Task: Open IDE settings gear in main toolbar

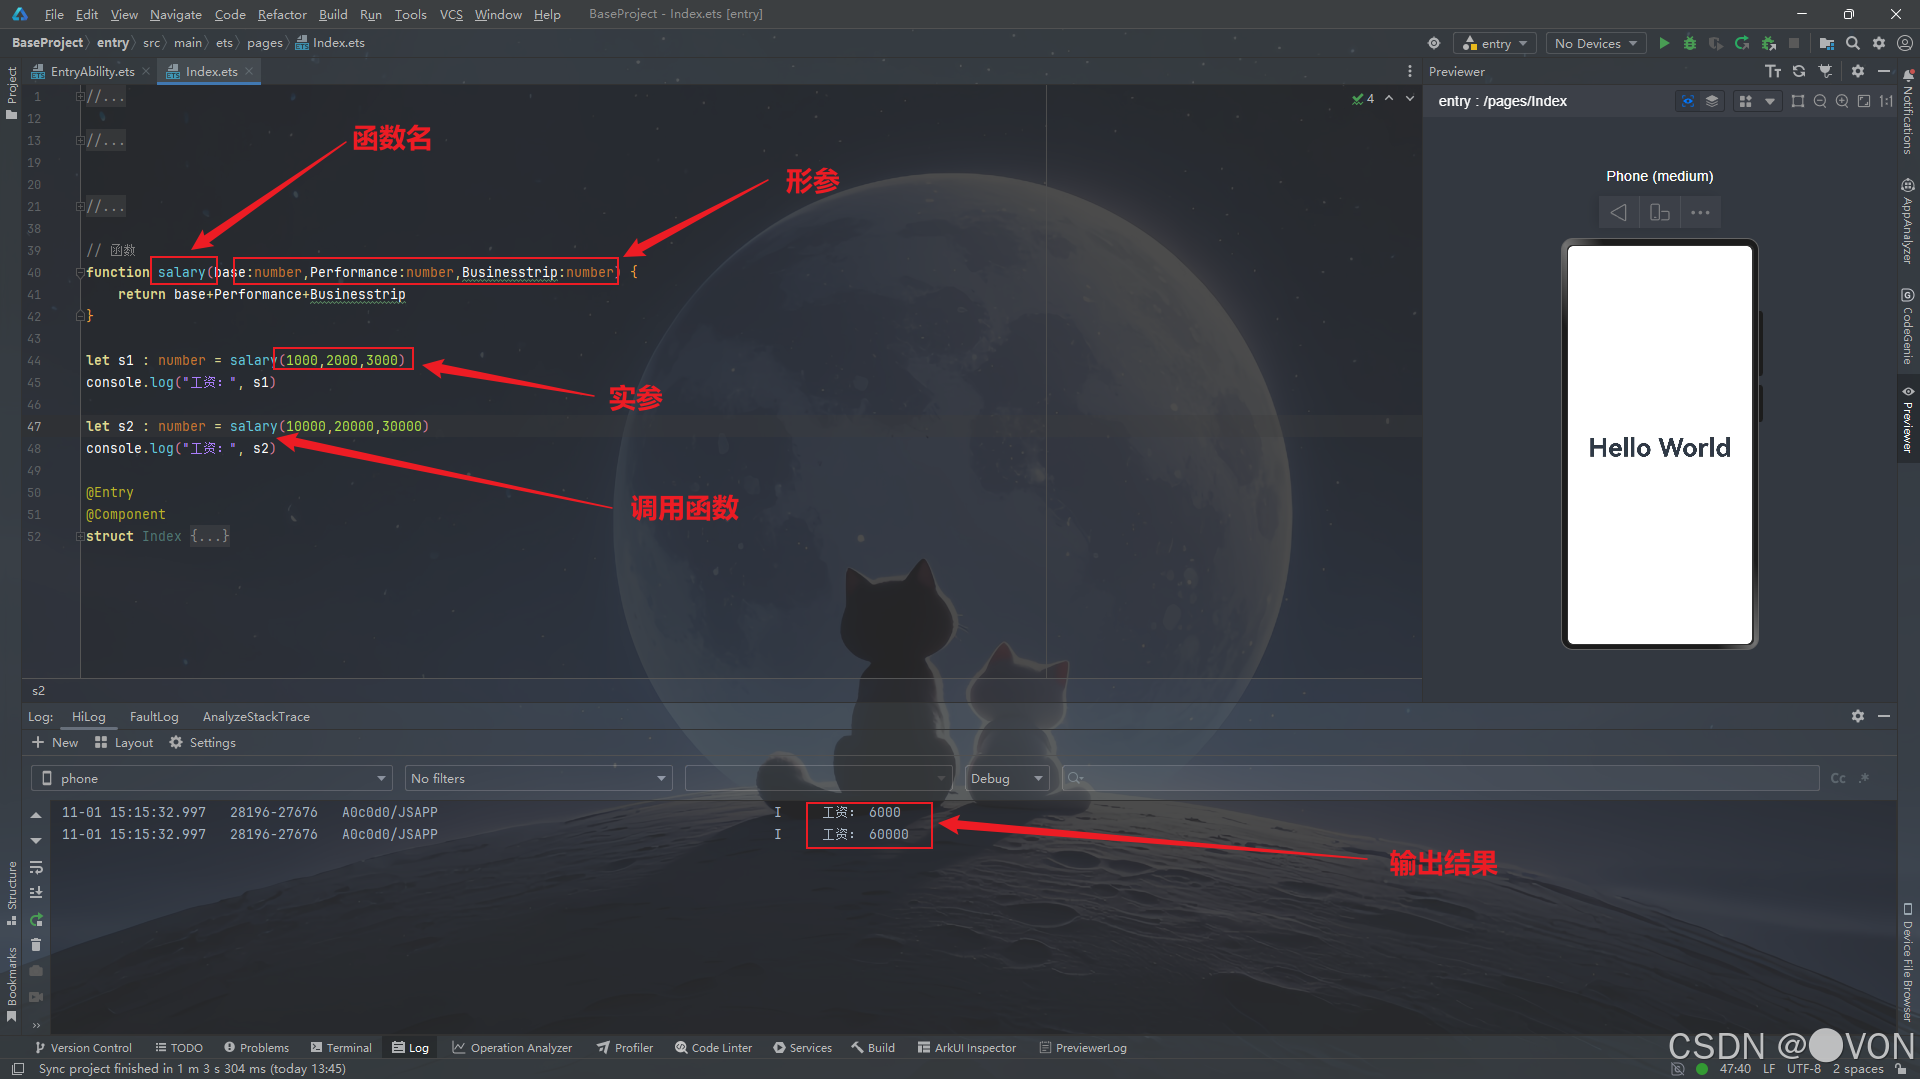Action: point(1879,43)
